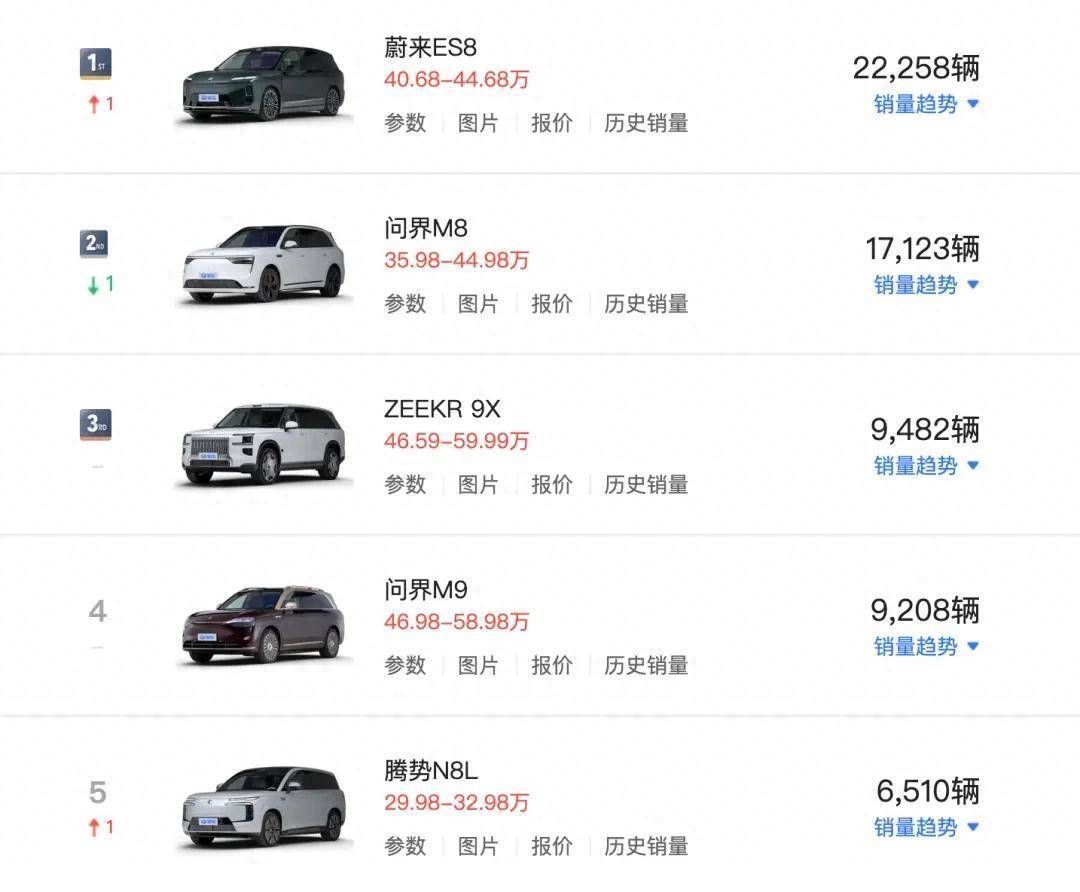Open the 蔚来ES8 car thumbnail
This screenshot has height=892, width=1080.
[263, 84]
